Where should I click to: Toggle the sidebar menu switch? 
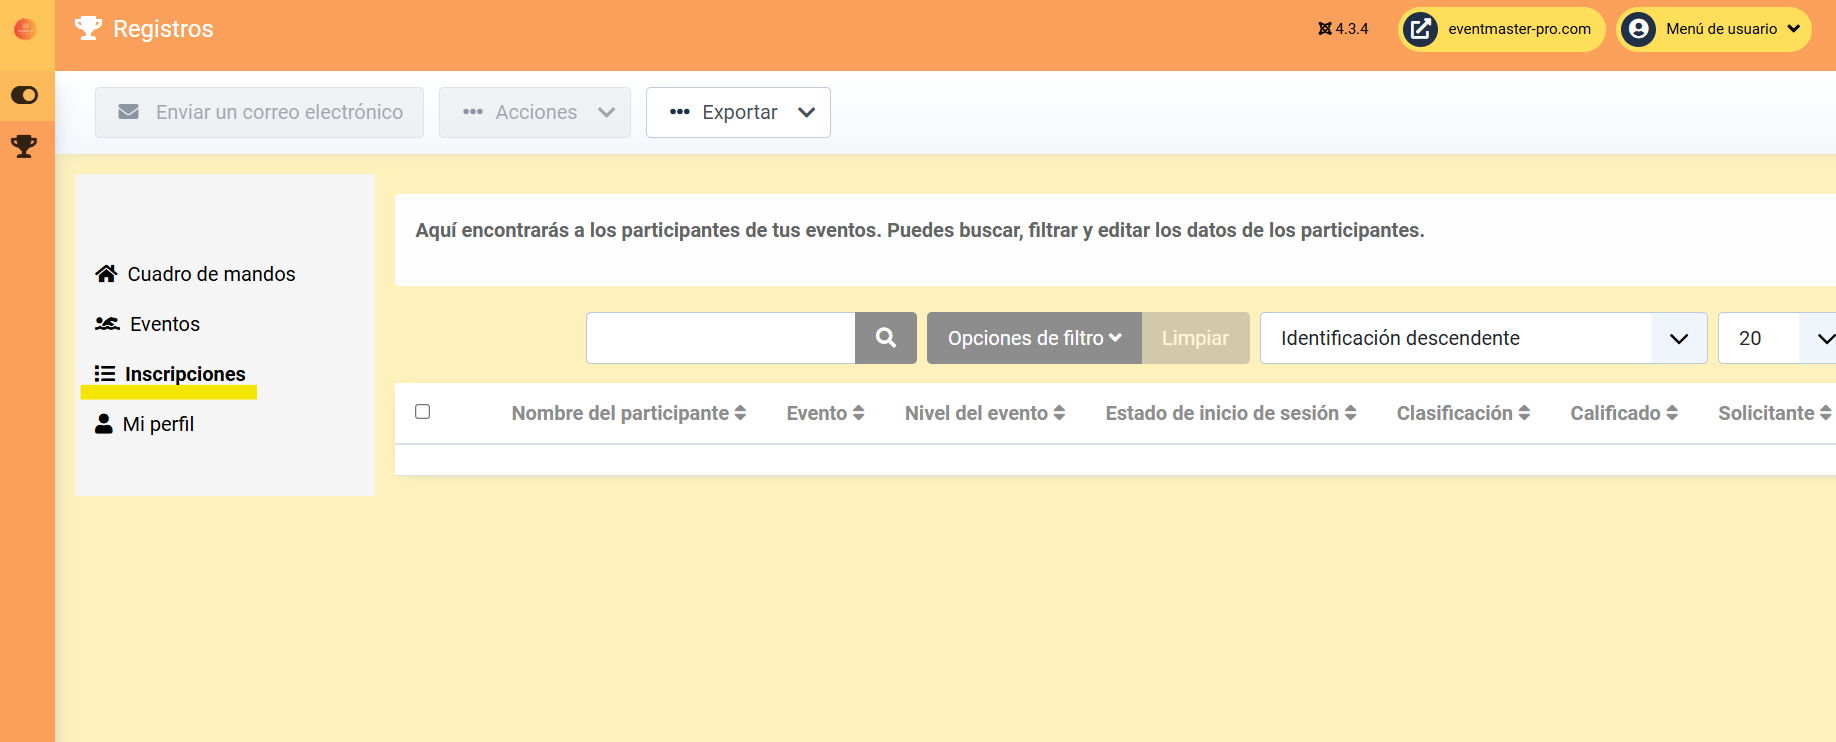24,95
